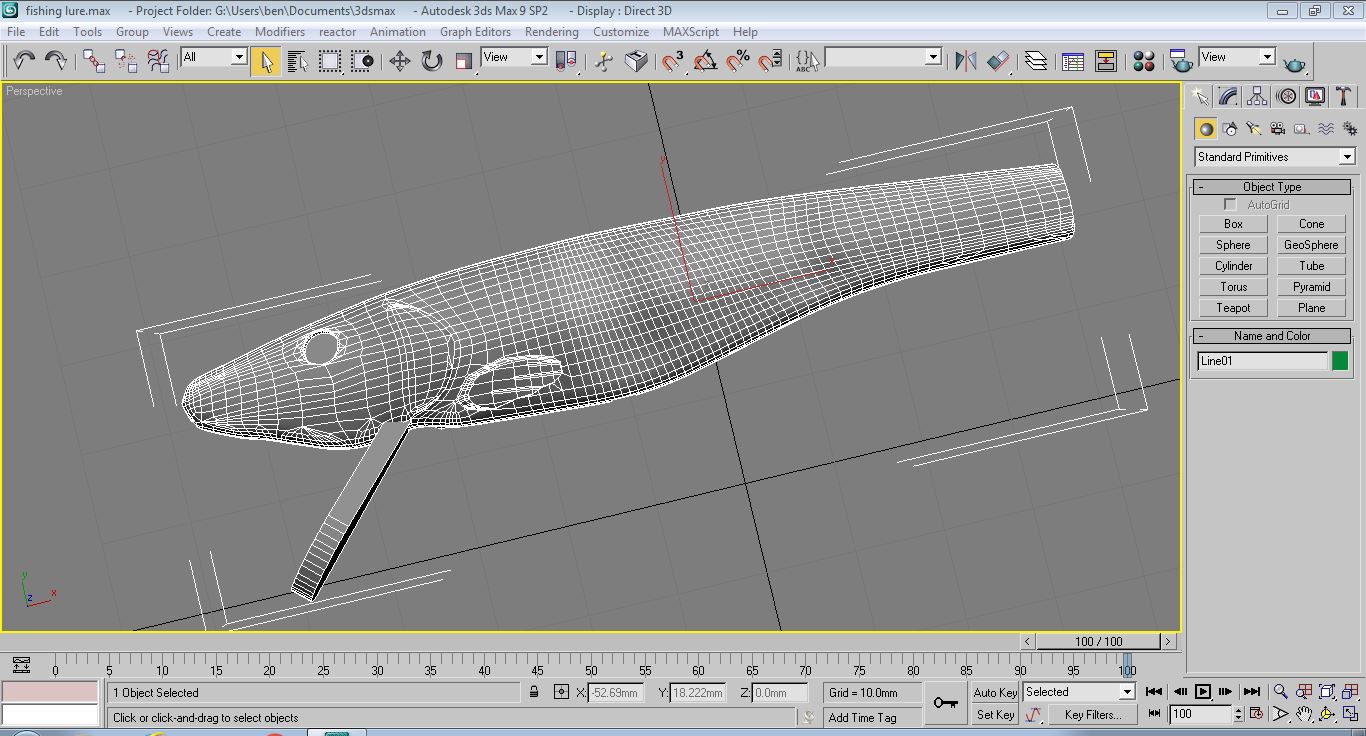Click the Undo arrow icon
Viewport: 1366px width, 736px height.
24,61
